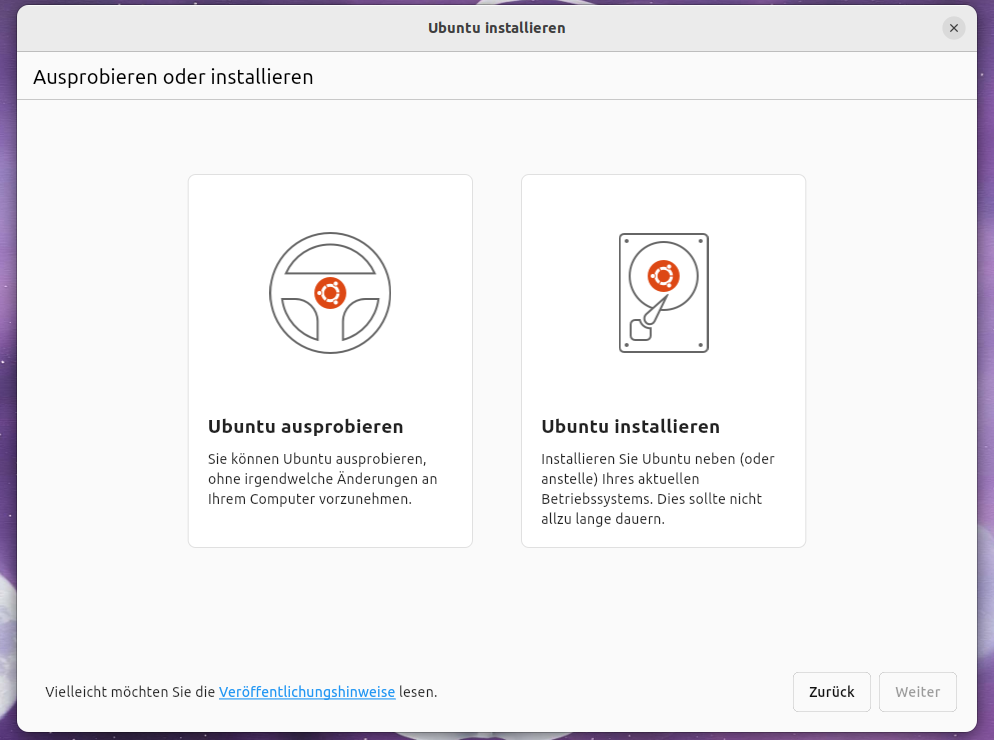Select the 'Ubuntu ausprobieren' option card

pyautogui.click(x=330, y=361)
